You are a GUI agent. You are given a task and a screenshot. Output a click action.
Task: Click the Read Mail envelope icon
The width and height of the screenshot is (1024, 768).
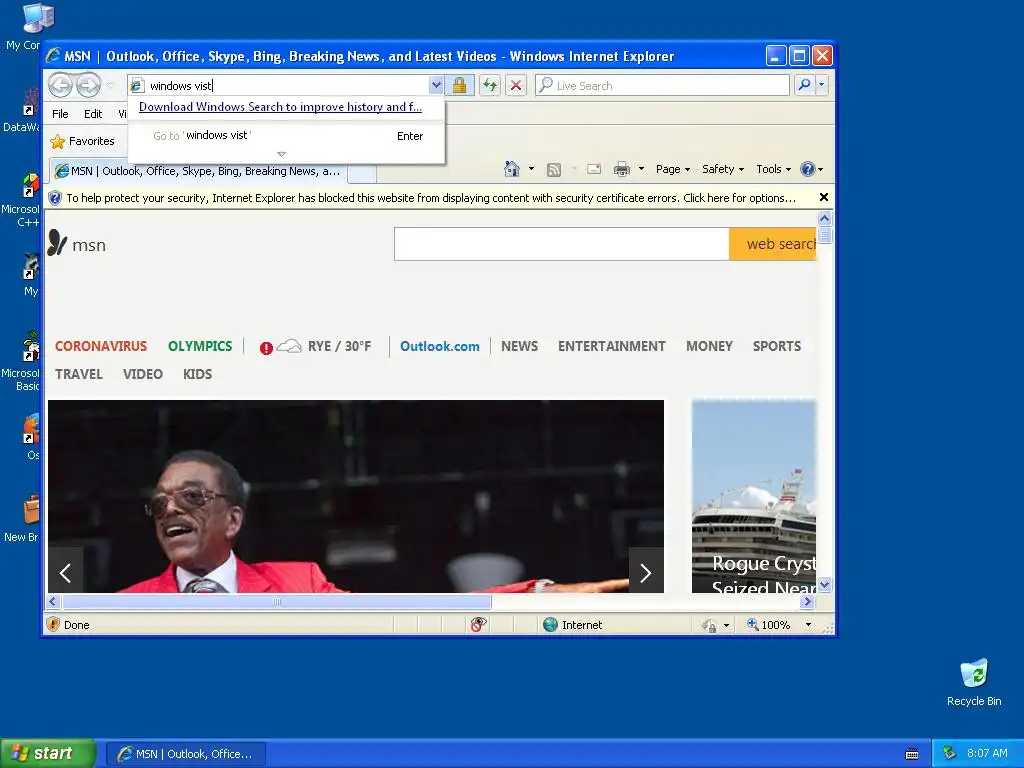[x=594, y=169]
